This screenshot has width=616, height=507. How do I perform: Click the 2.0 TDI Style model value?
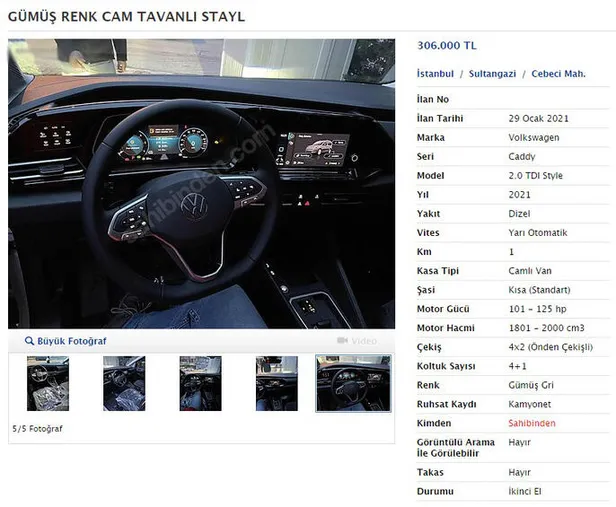point(535,176)
